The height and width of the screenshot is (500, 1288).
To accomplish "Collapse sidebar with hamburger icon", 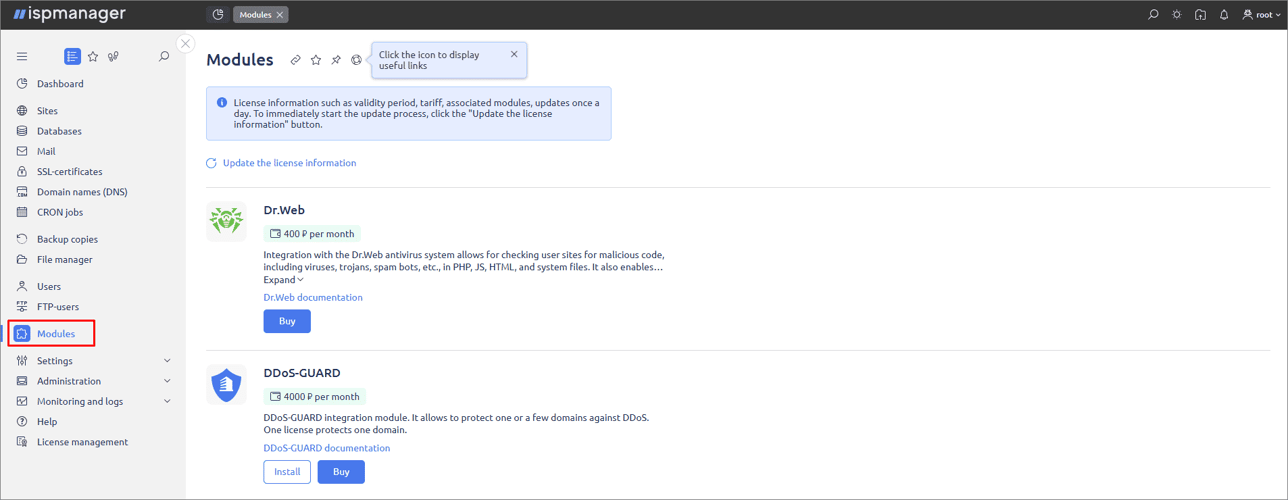I will (22, 57).
